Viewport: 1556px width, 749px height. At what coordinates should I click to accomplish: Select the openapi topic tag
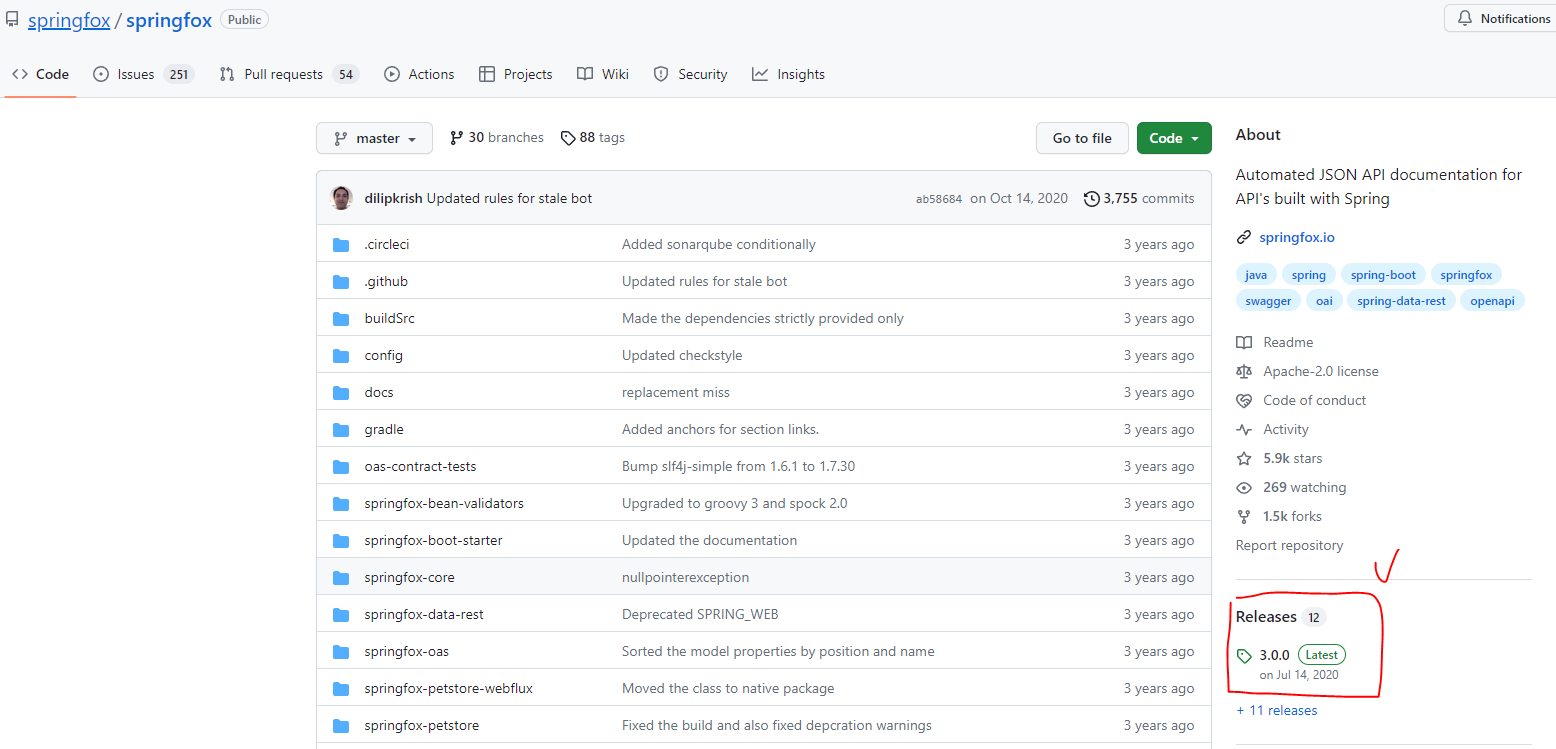click(x=1492, y=301)
